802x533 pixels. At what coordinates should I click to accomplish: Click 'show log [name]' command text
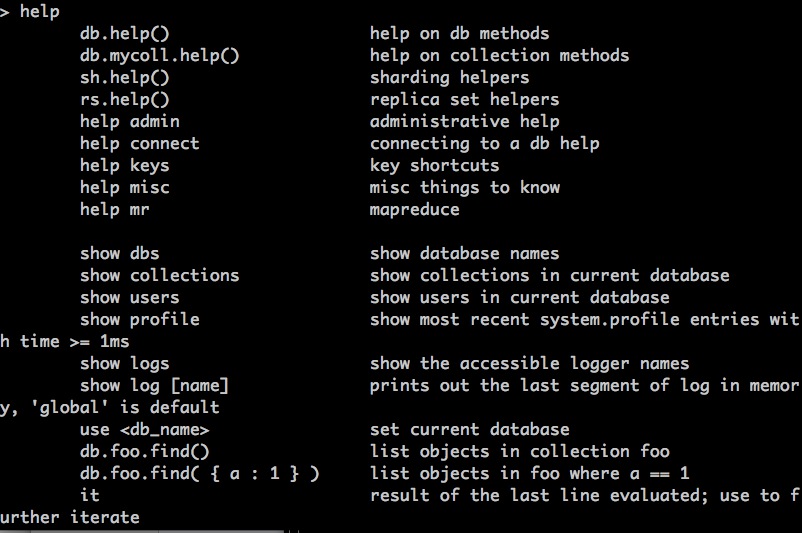(154, 385)
